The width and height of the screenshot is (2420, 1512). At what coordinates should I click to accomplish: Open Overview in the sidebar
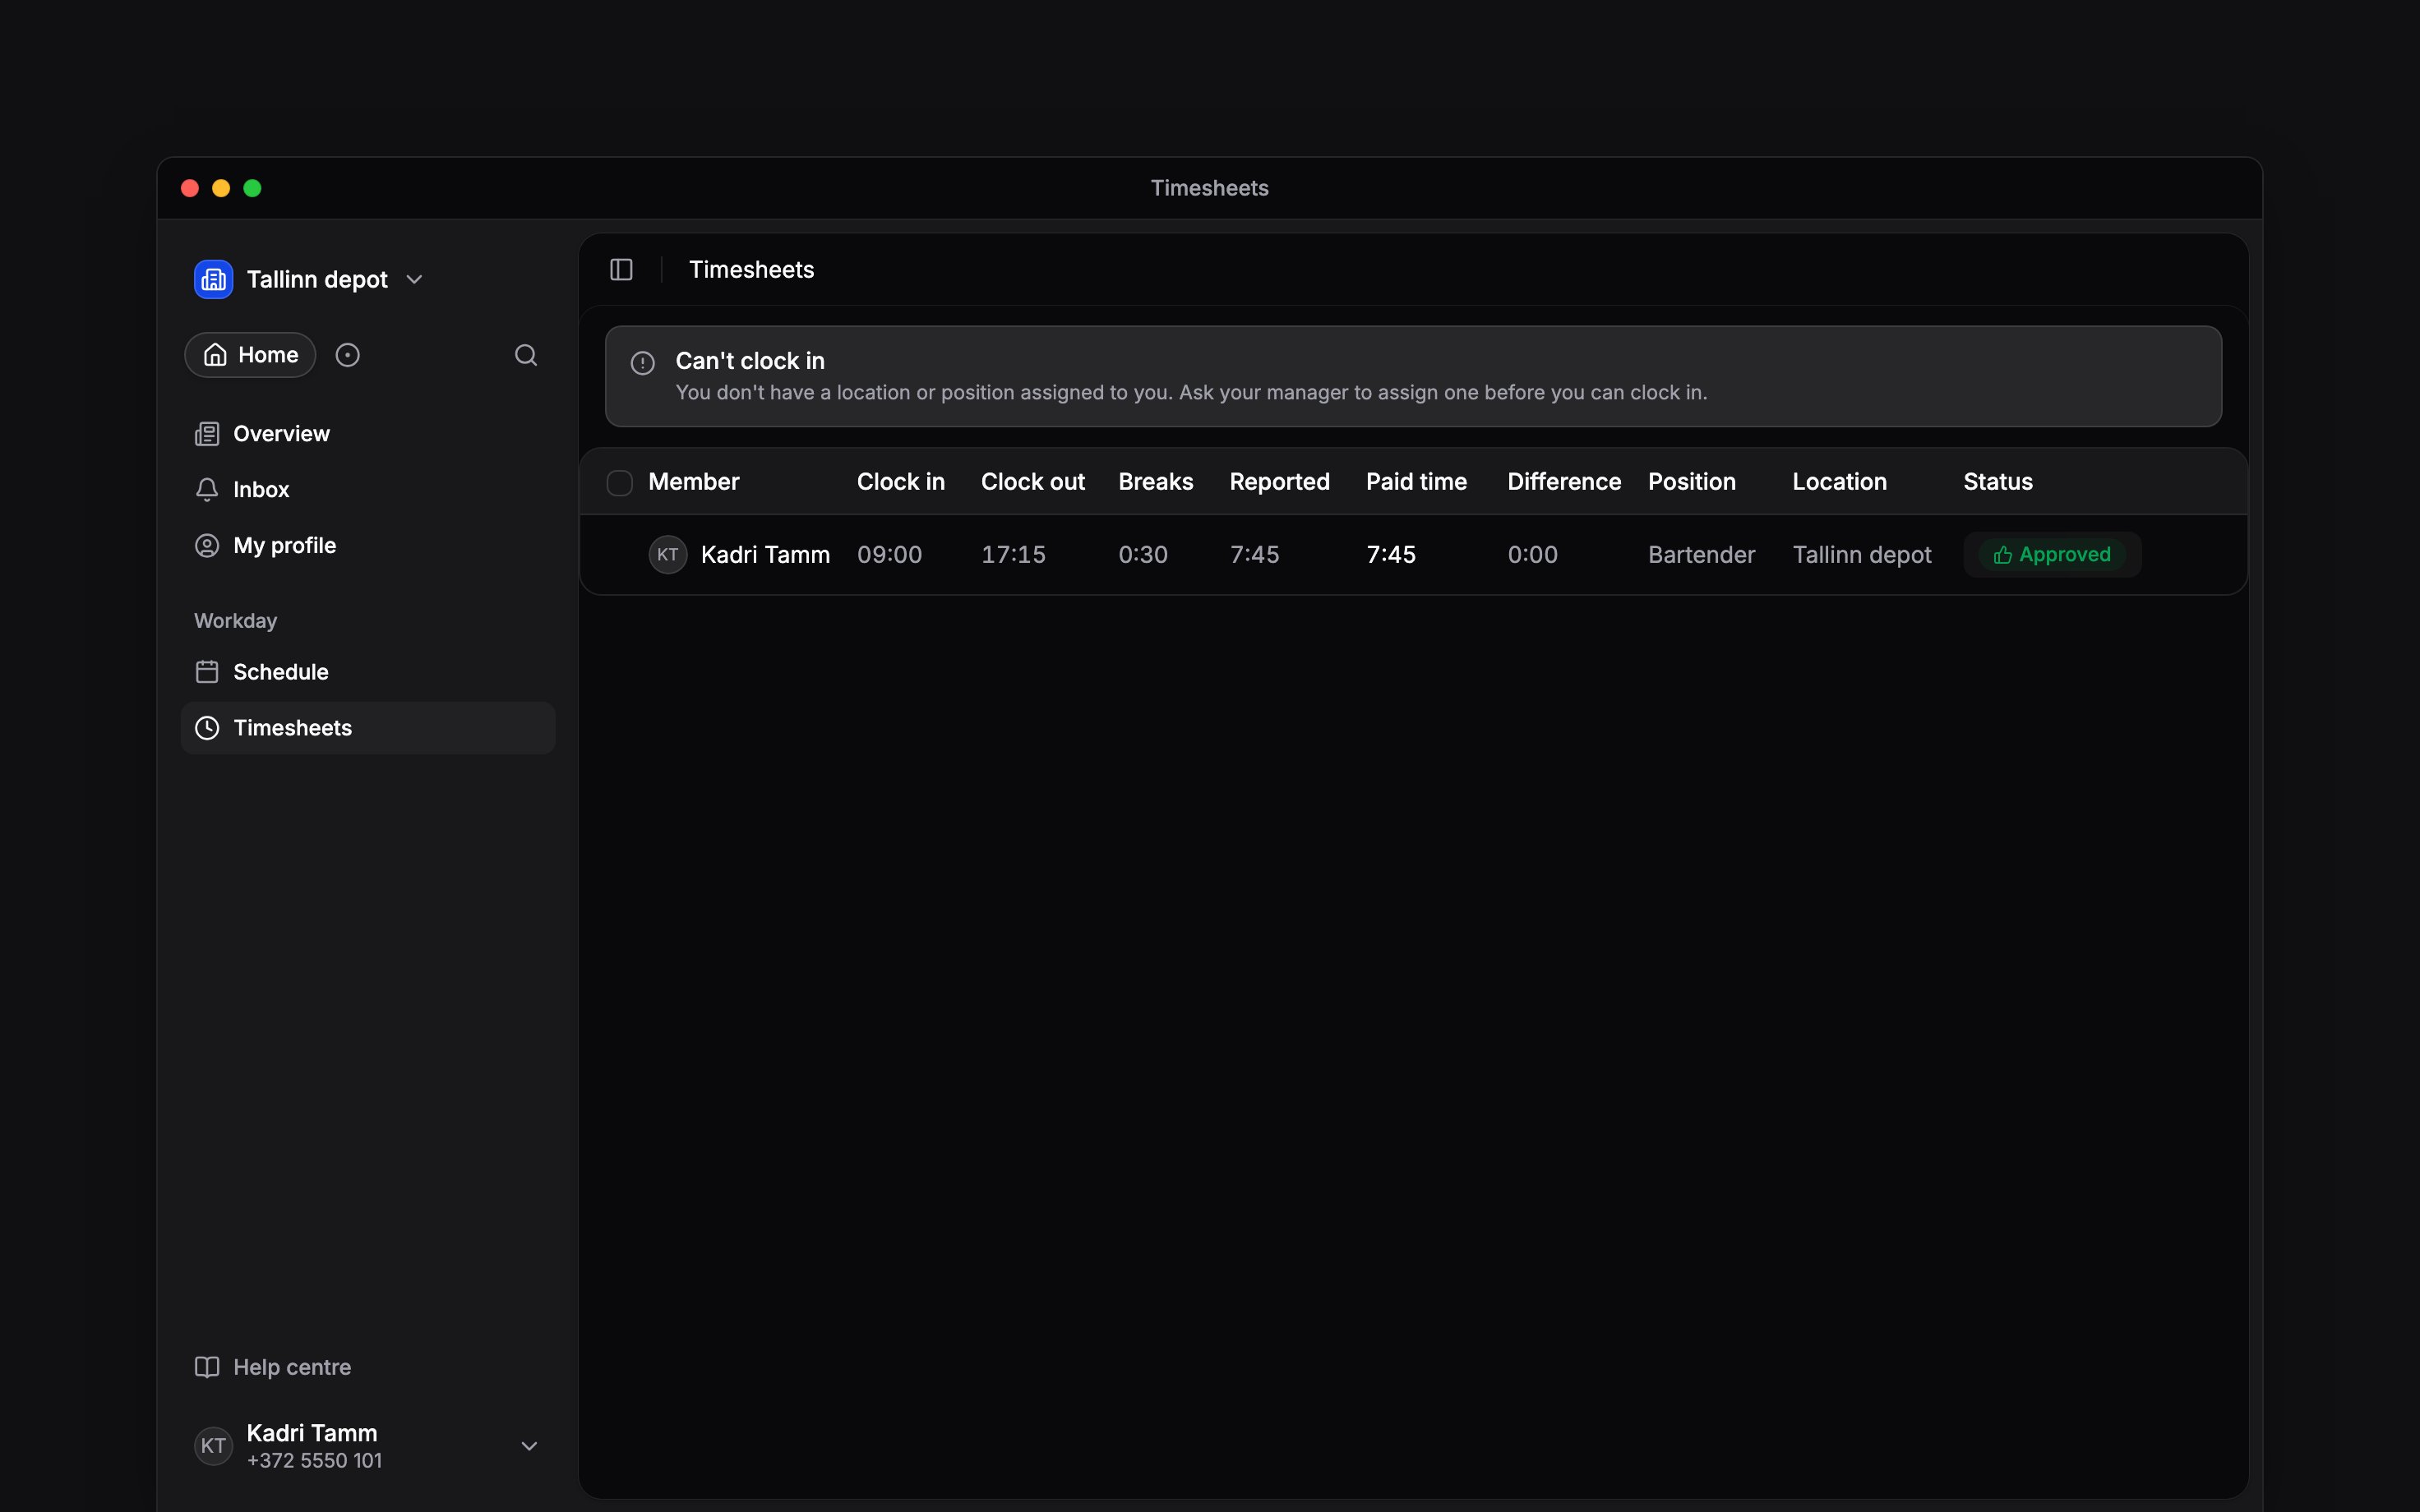click(367, 434)
